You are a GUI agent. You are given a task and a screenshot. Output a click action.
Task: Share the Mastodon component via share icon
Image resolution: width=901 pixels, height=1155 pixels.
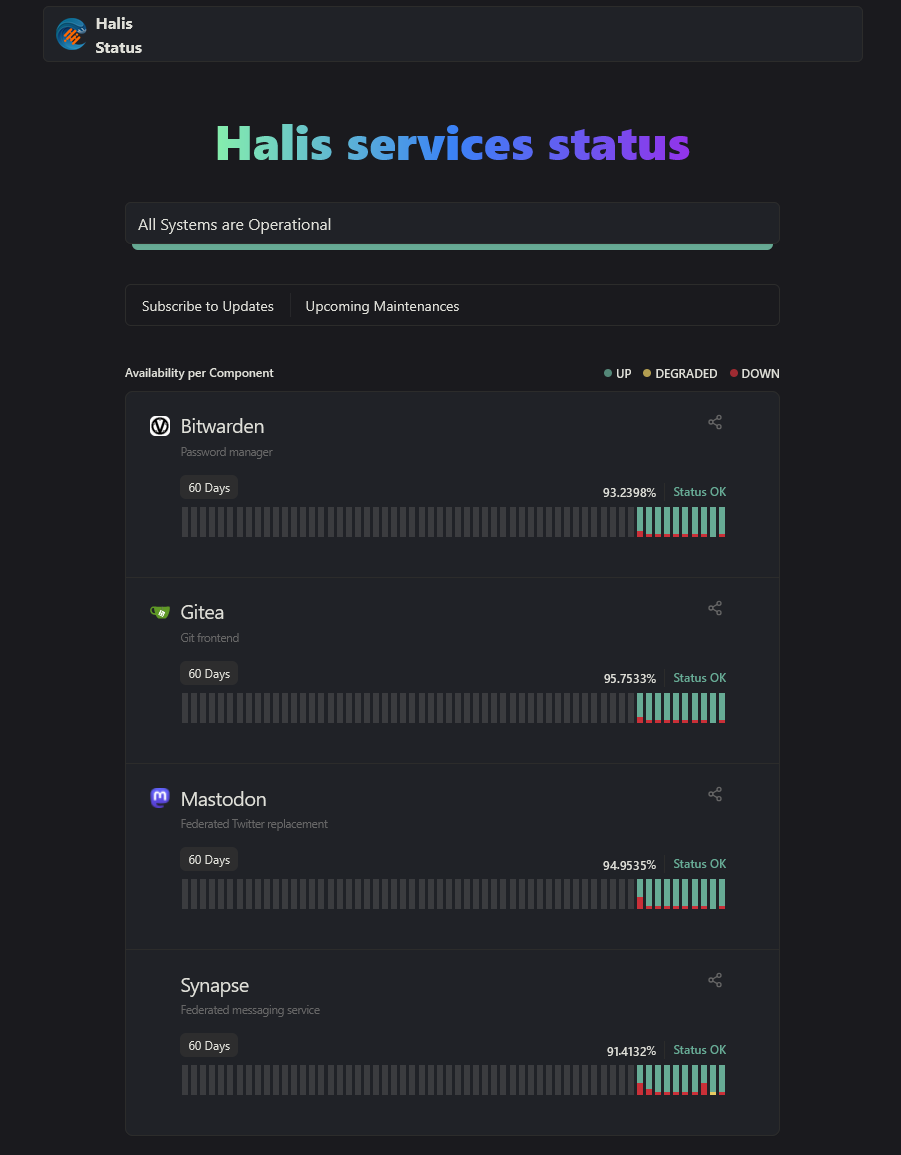[715, 794]
